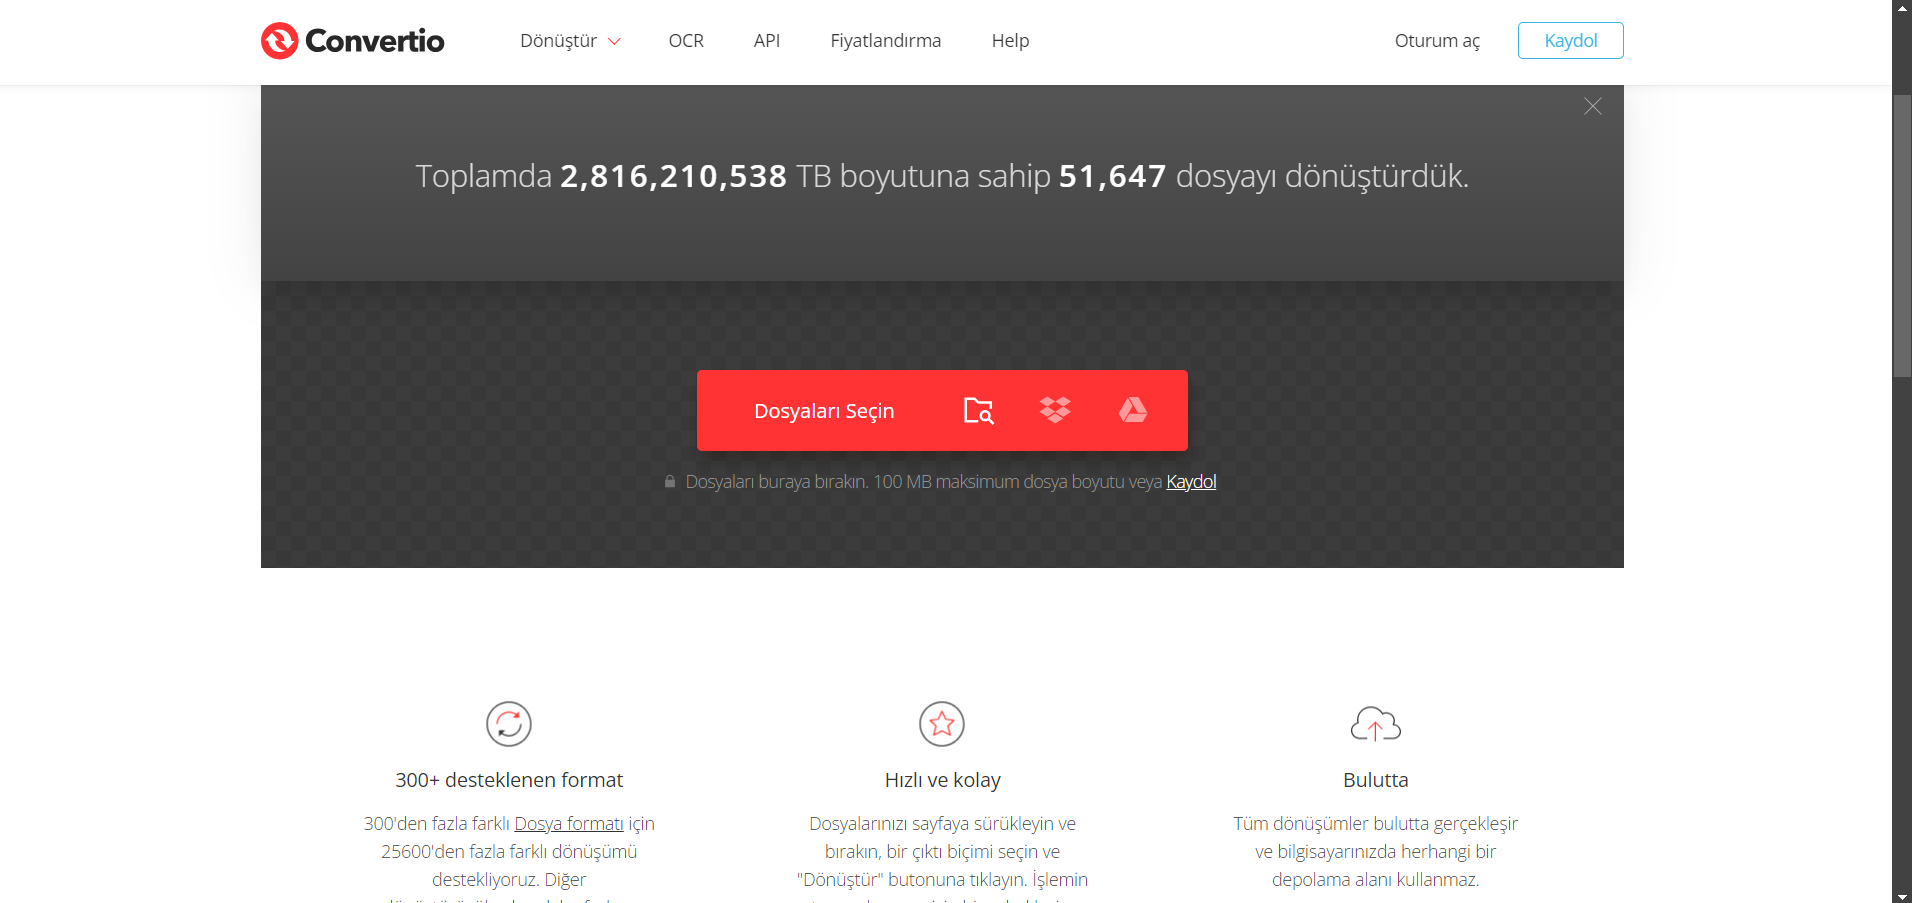Click the cloud upload icon above Bulutta

(1376, 724)
